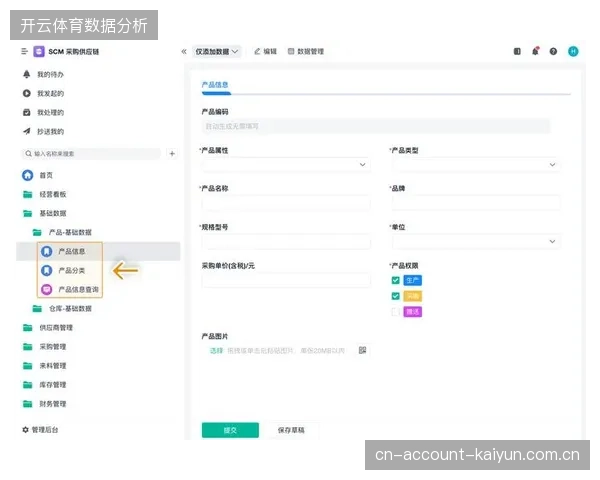
Task: Click the blue 生产 tag
Action: pos(412,281)
